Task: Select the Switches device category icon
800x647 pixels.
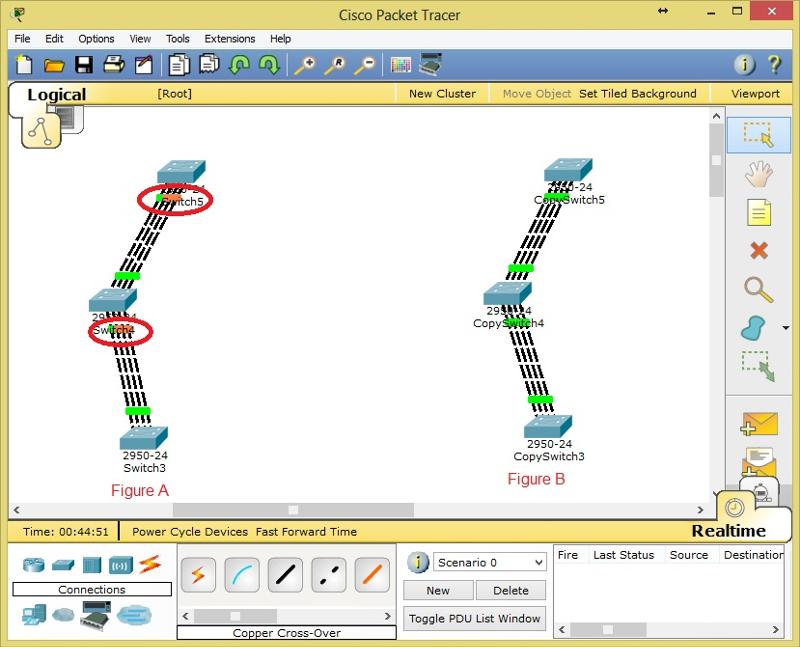Action: [63, 565]
